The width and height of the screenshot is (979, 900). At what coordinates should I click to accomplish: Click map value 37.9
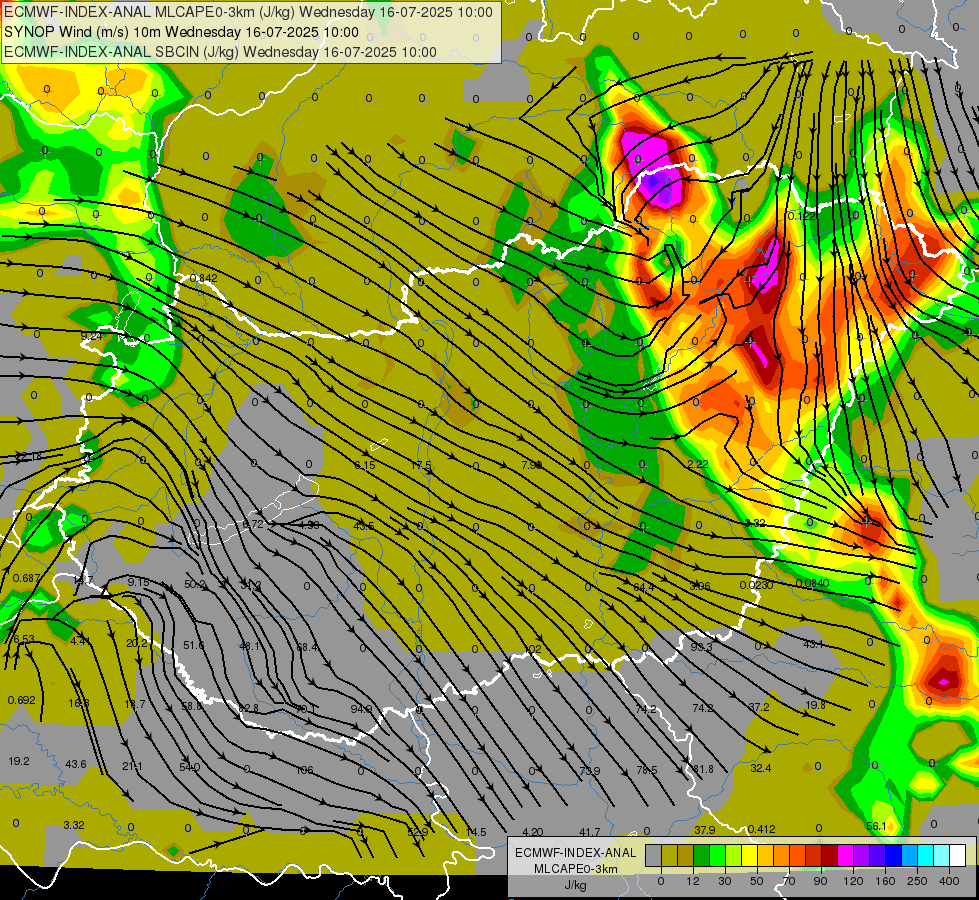(705, 830)
